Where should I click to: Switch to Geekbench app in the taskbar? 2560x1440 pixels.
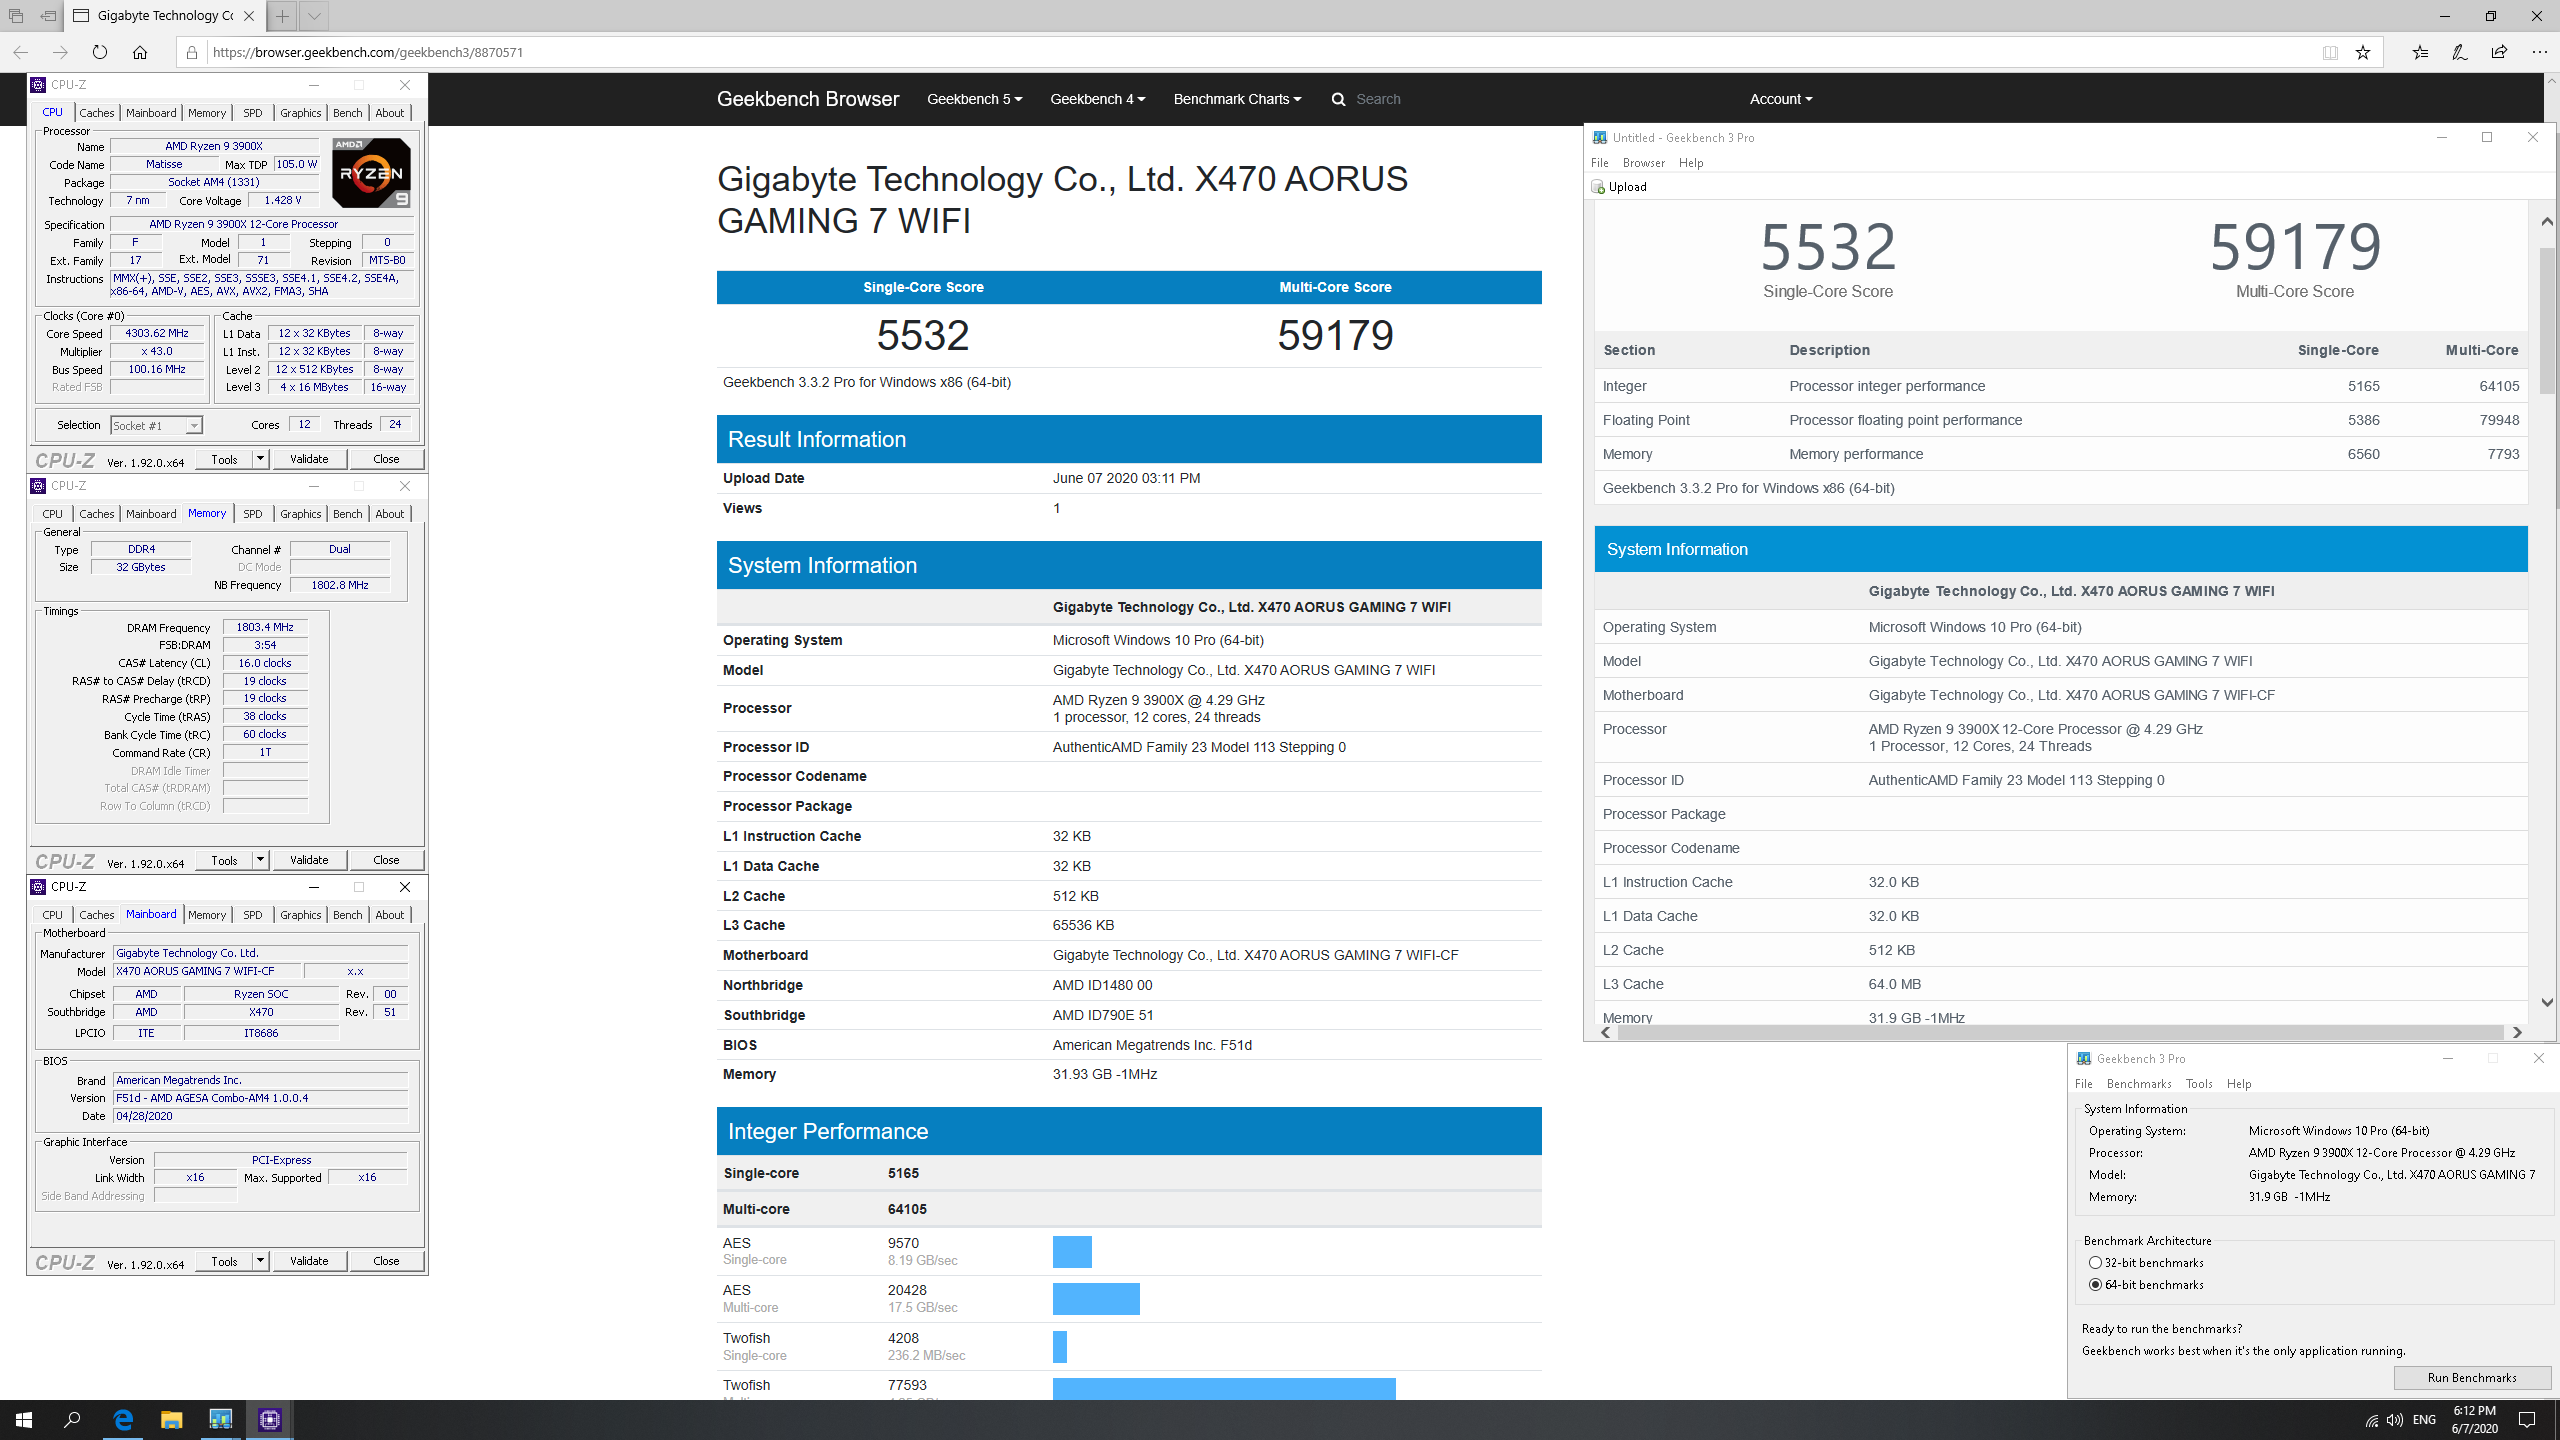click(220, 1419)
